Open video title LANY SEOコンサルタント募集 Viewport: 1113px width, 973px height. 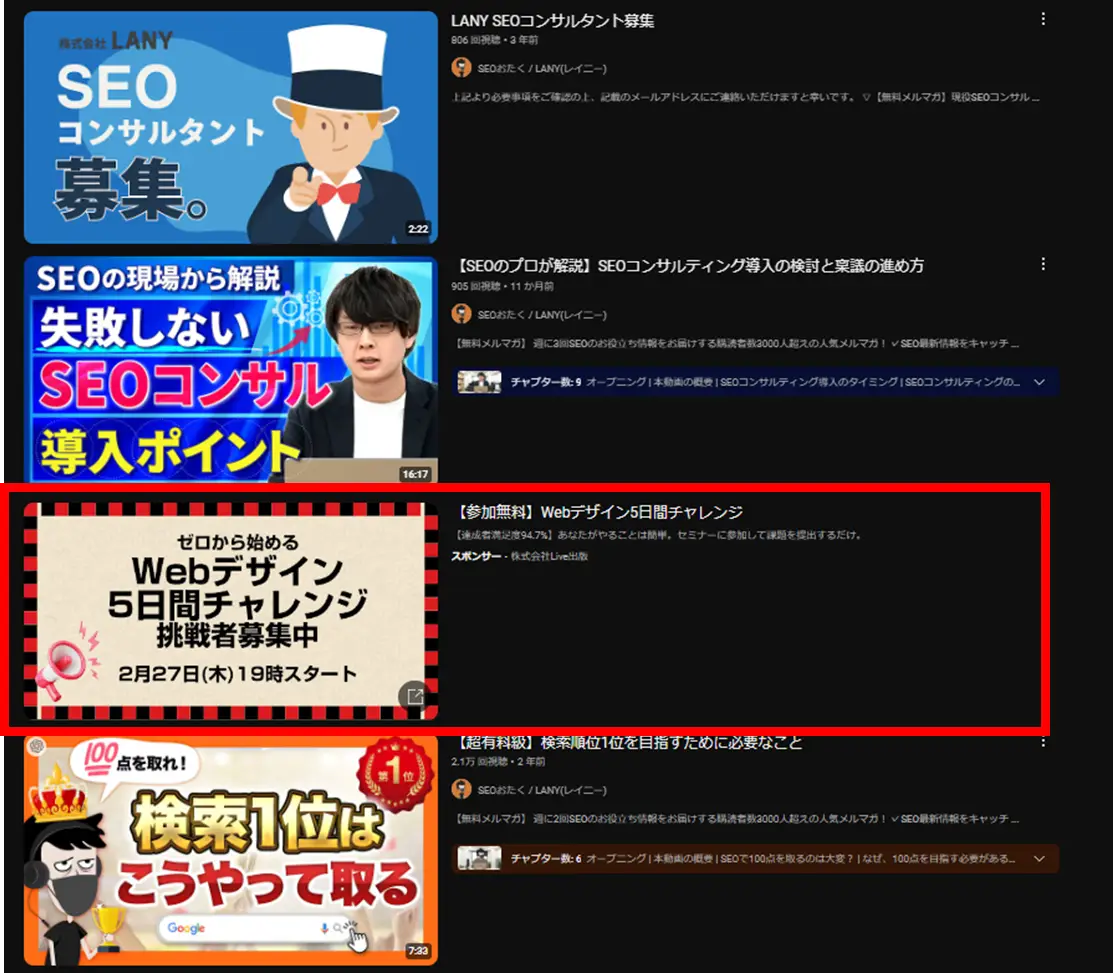[x=552, y=21]
